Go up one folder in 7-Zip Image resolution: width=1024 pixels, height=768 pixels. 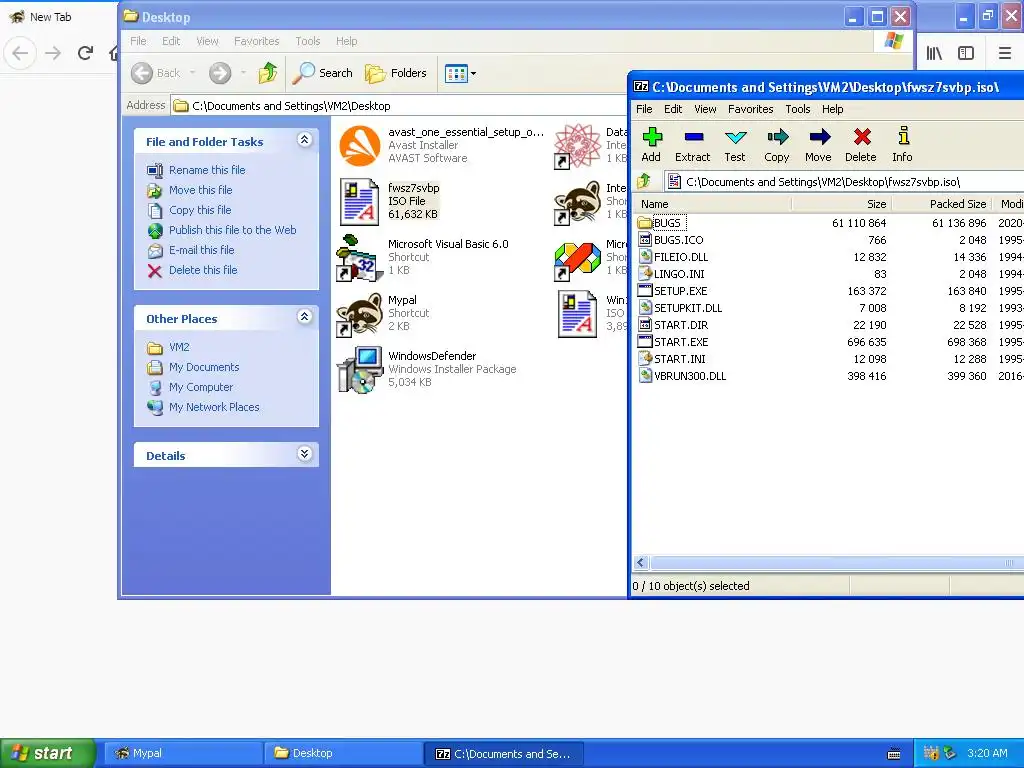click(x=645, y=181)
